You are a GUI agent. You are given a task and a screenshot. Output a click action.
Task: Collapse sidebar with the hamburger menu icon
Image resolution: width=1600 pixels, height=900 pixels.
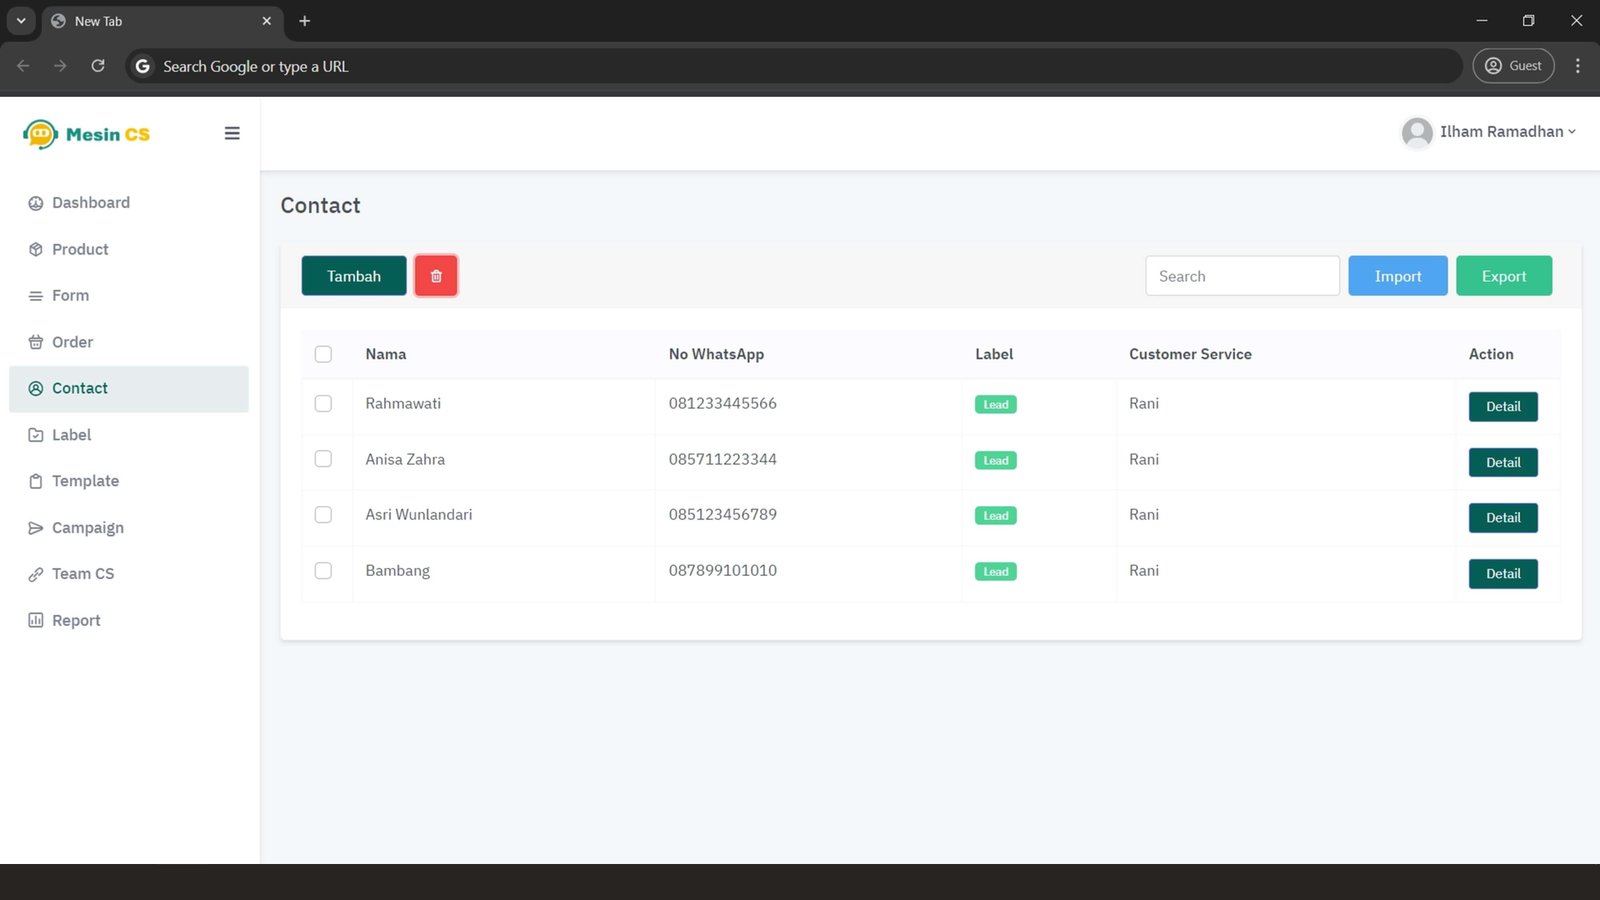[232, 134]
